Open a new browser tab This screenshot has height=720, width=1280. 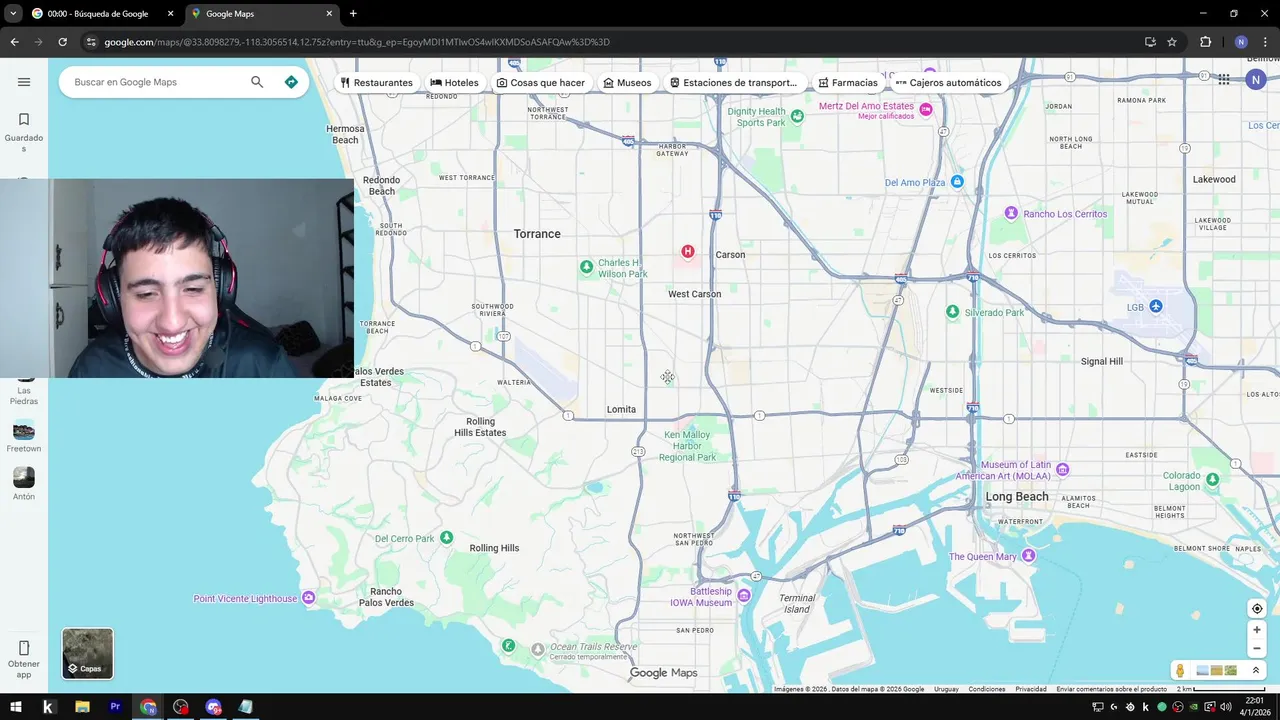click(x=353, y=14)
